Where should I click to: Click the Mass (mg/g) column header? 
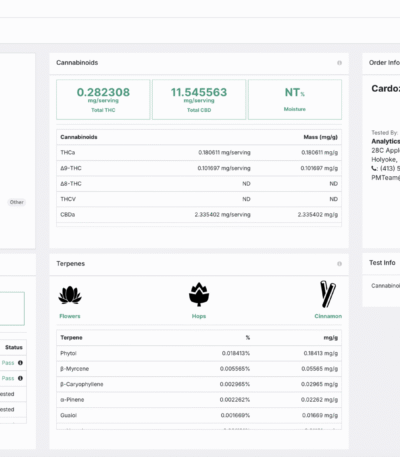click(x=320, y=137)
